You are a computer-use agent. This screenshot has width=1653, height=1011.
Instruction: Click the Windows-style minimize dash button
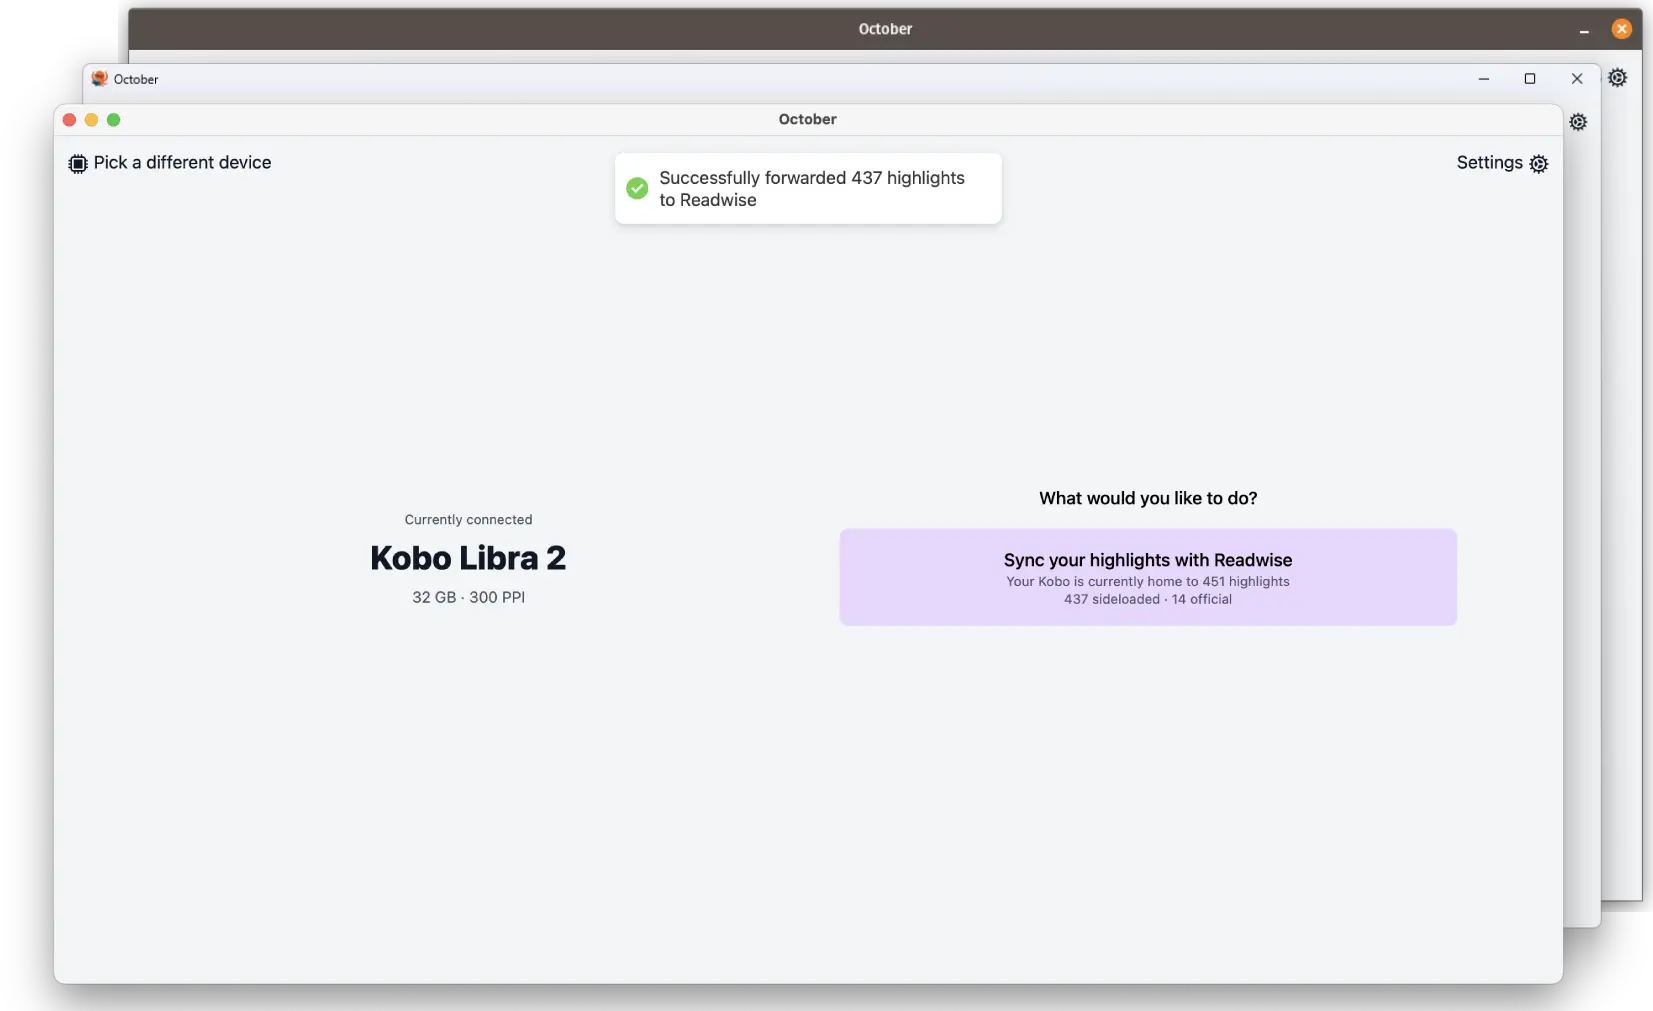[1483, 79]
